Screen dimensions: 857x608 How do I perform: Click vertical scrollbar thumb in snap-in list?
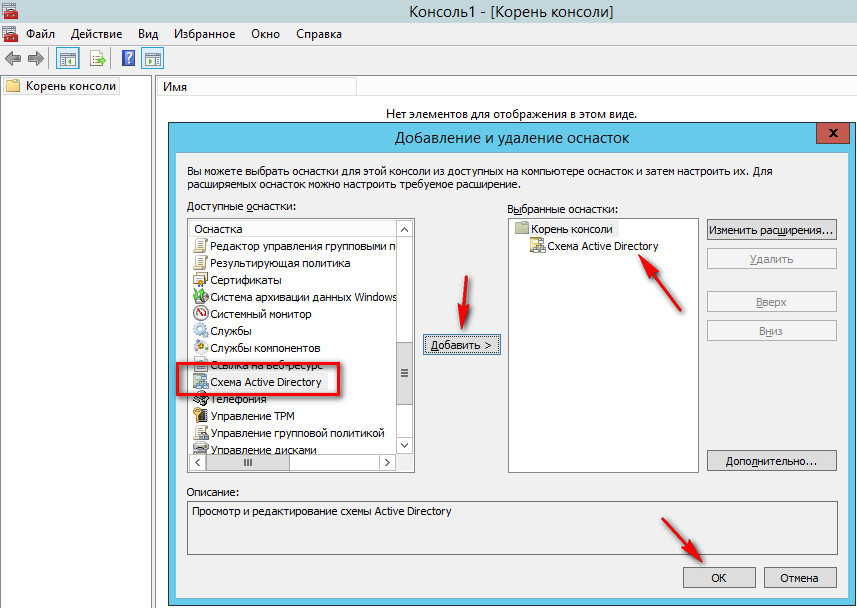[404, 373]
